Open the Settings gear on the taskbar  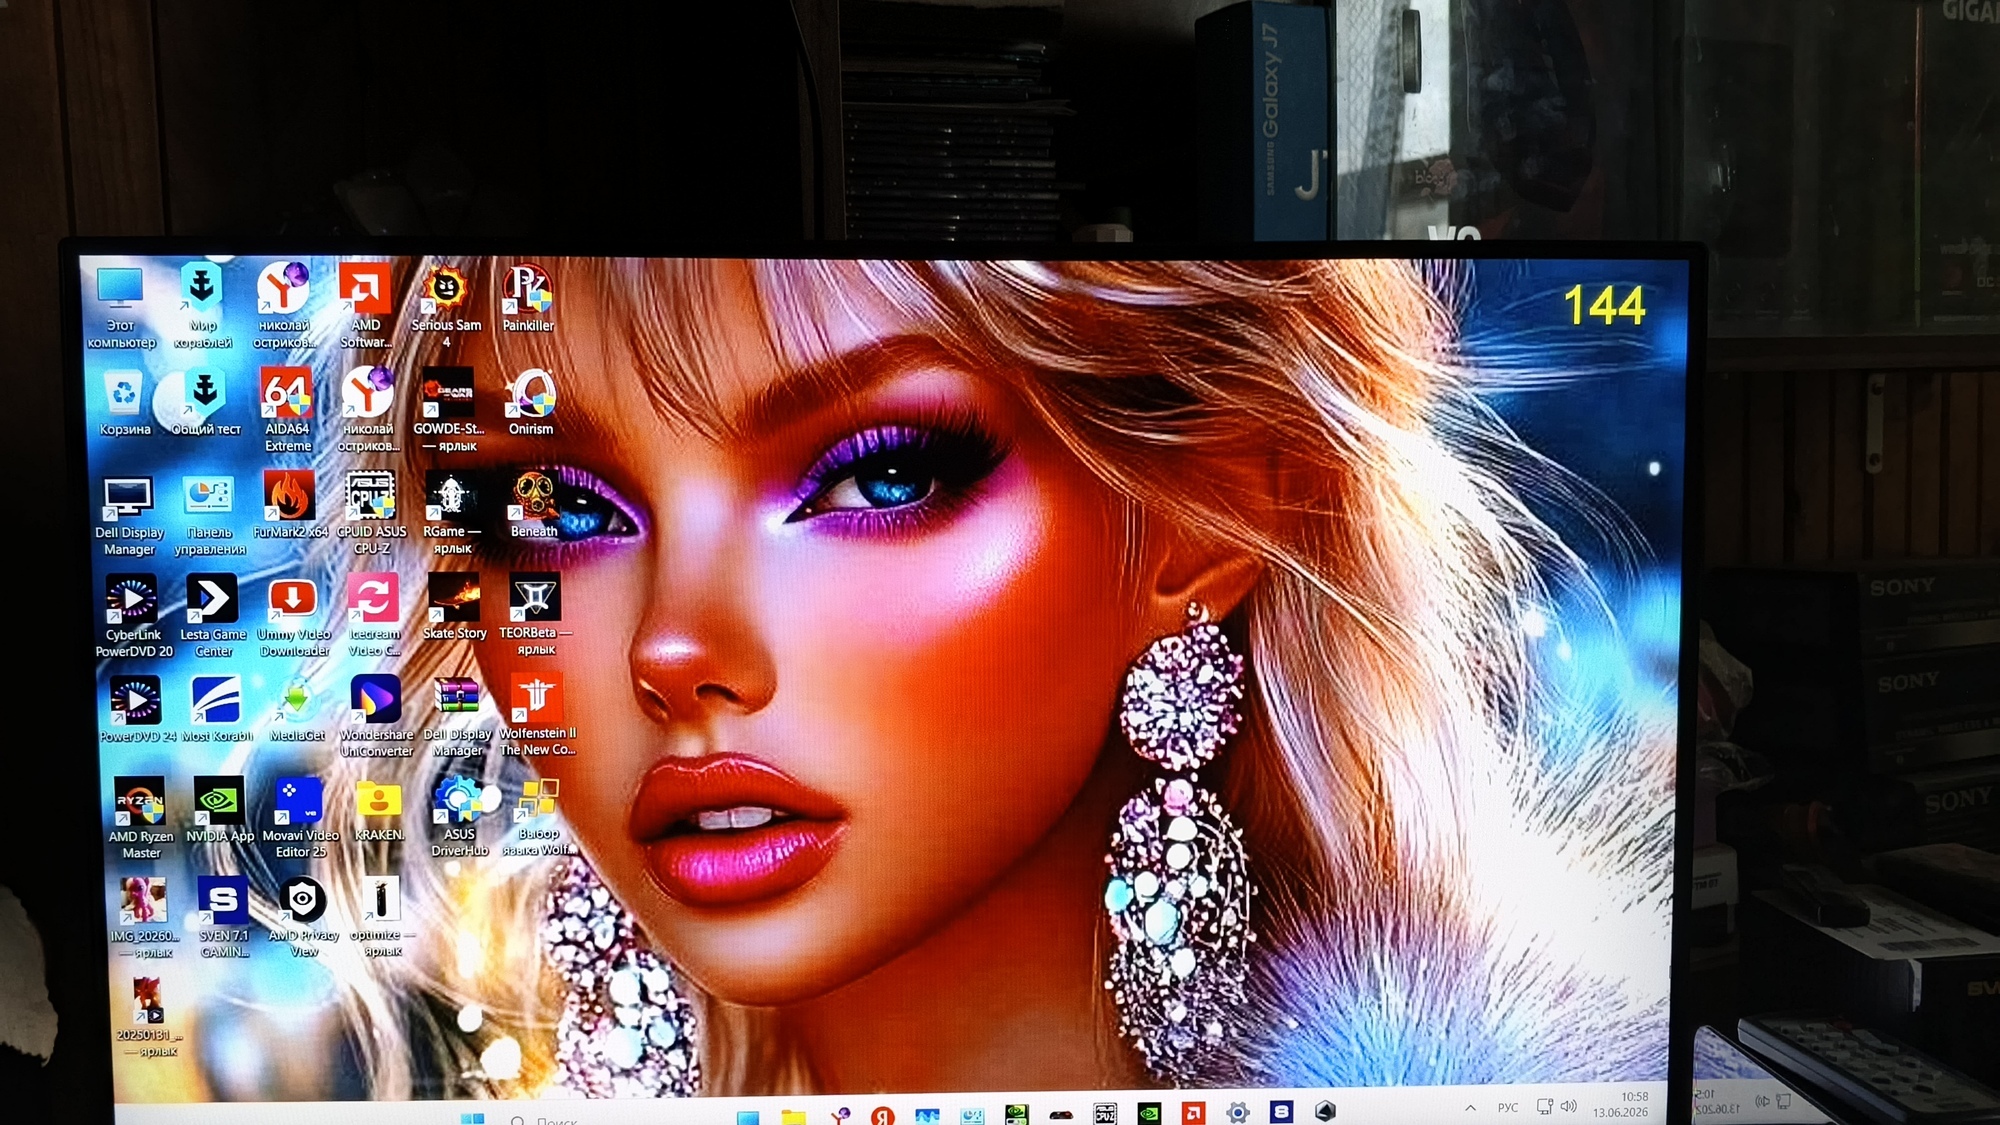[1237, 1112]
